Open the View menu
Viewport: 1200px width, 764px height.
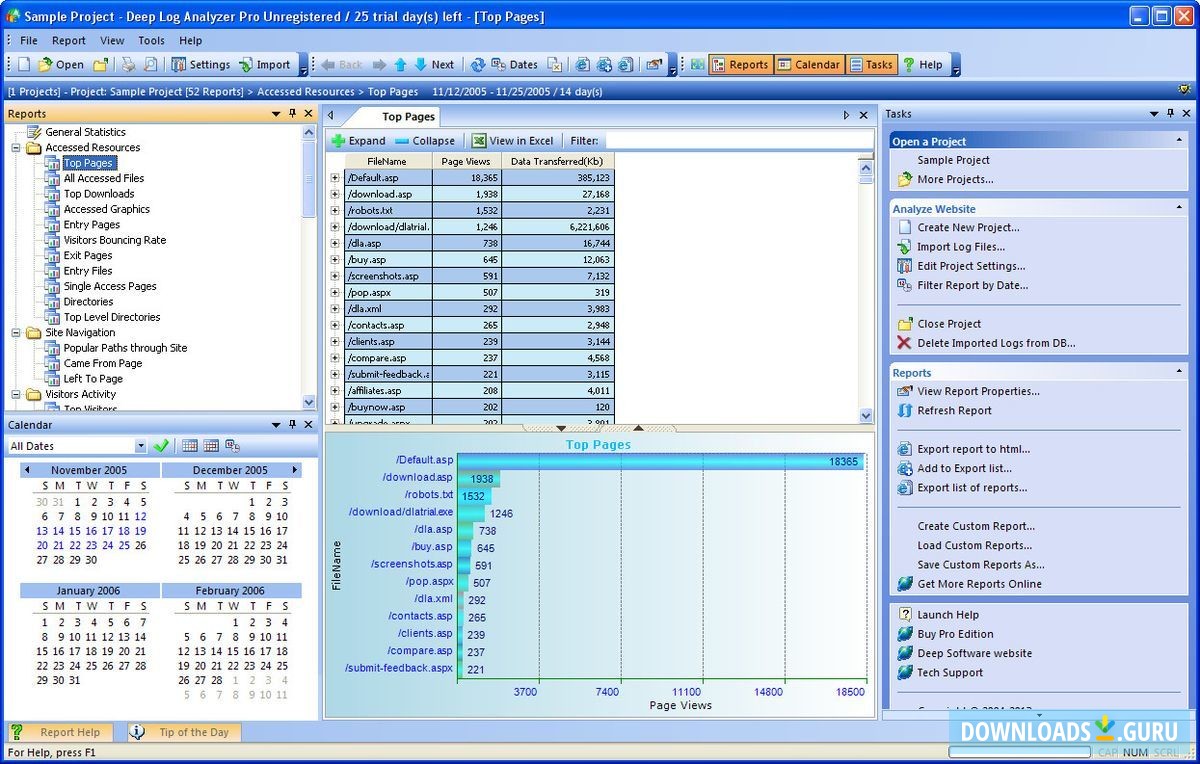(x=112, y=40)
